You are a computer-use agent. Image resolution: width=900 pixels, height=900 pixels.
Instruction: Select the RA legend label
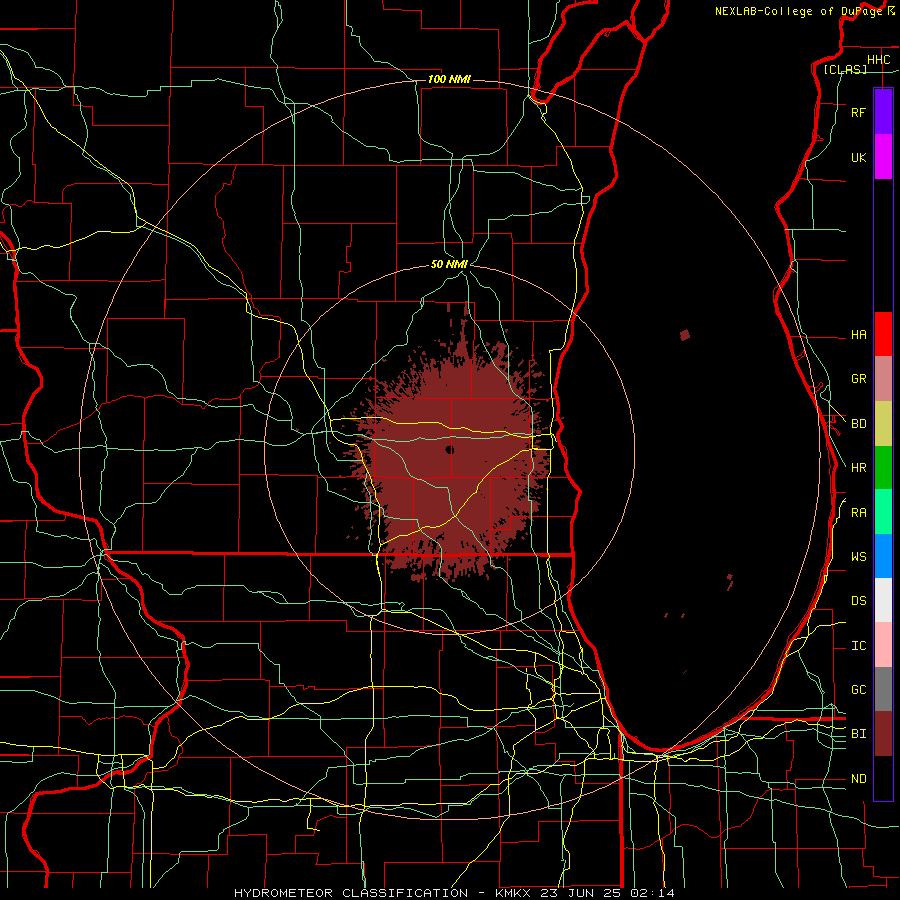(858, 513)
